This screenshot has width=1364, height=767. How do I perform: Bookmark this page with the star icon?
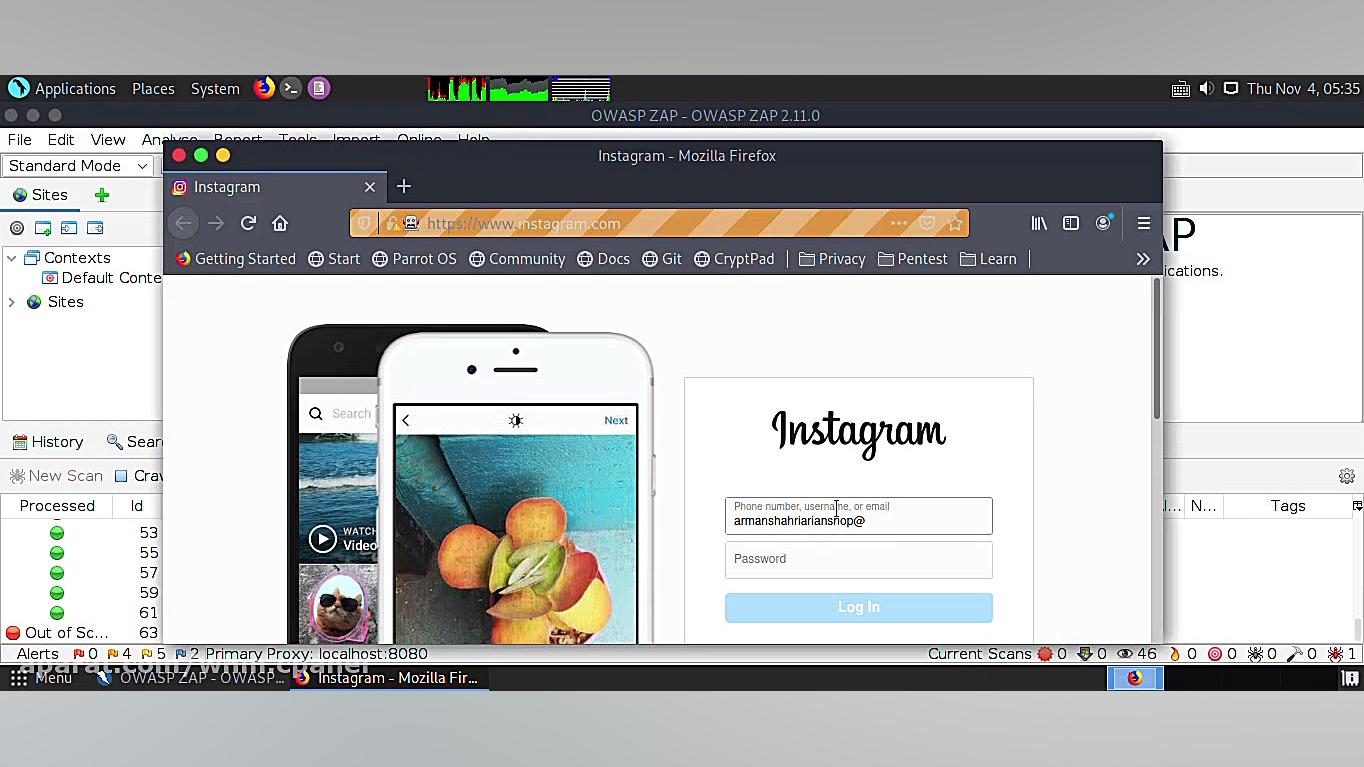click(x=955, y=223)
